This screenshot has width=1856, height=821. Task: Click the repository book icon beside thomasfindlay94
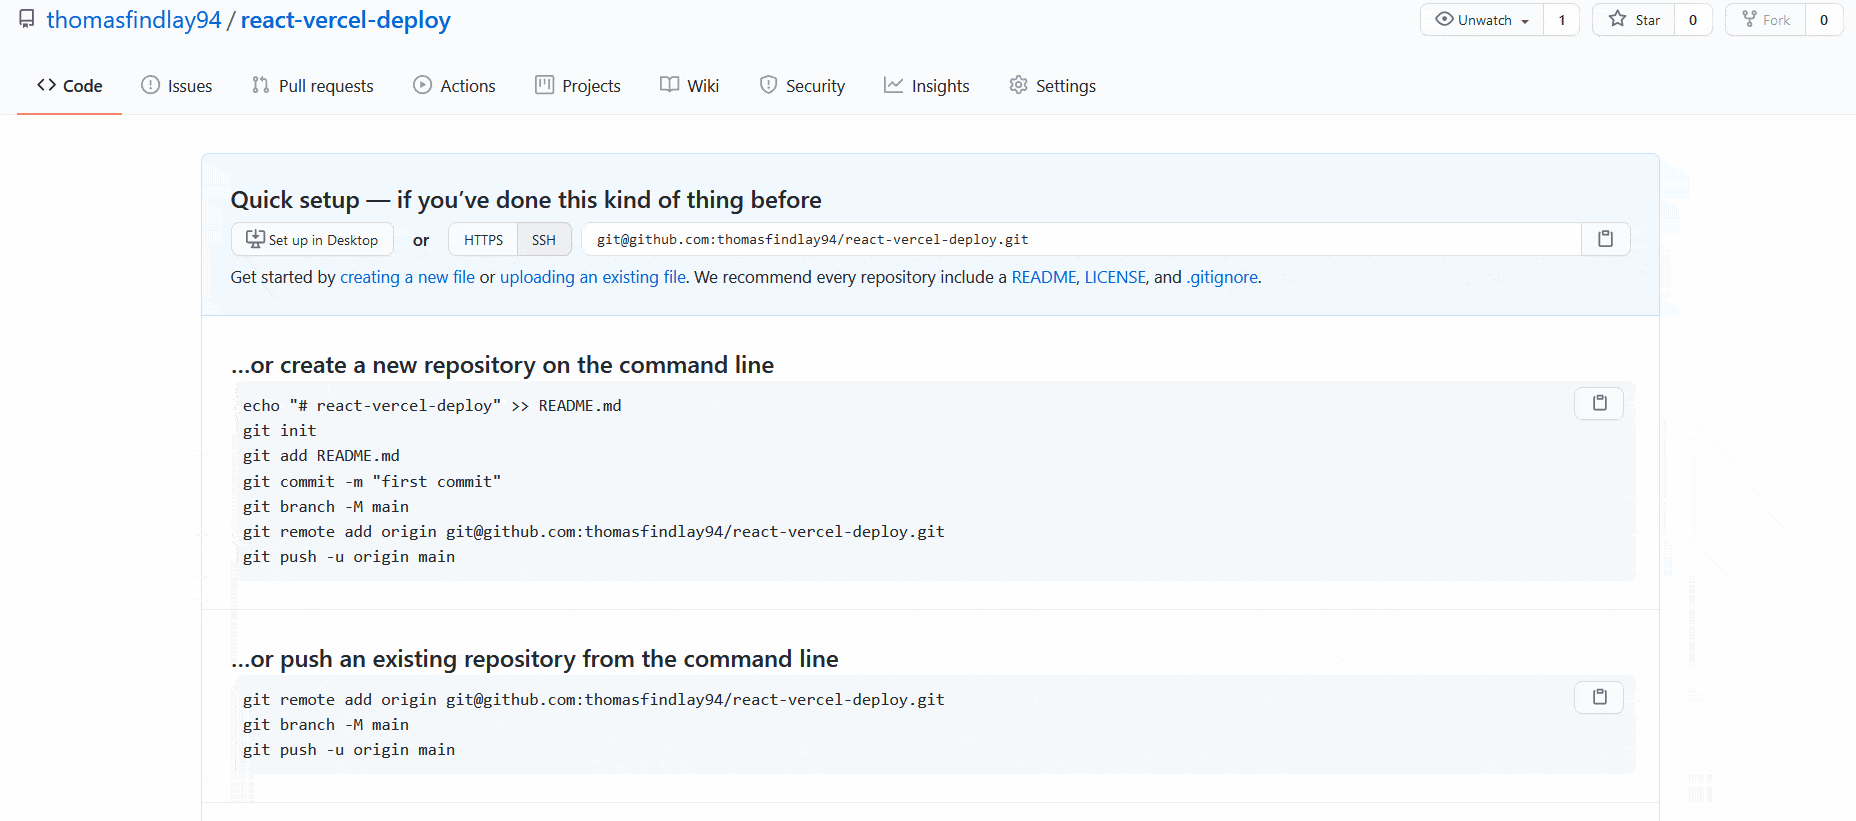click(27, 19)
